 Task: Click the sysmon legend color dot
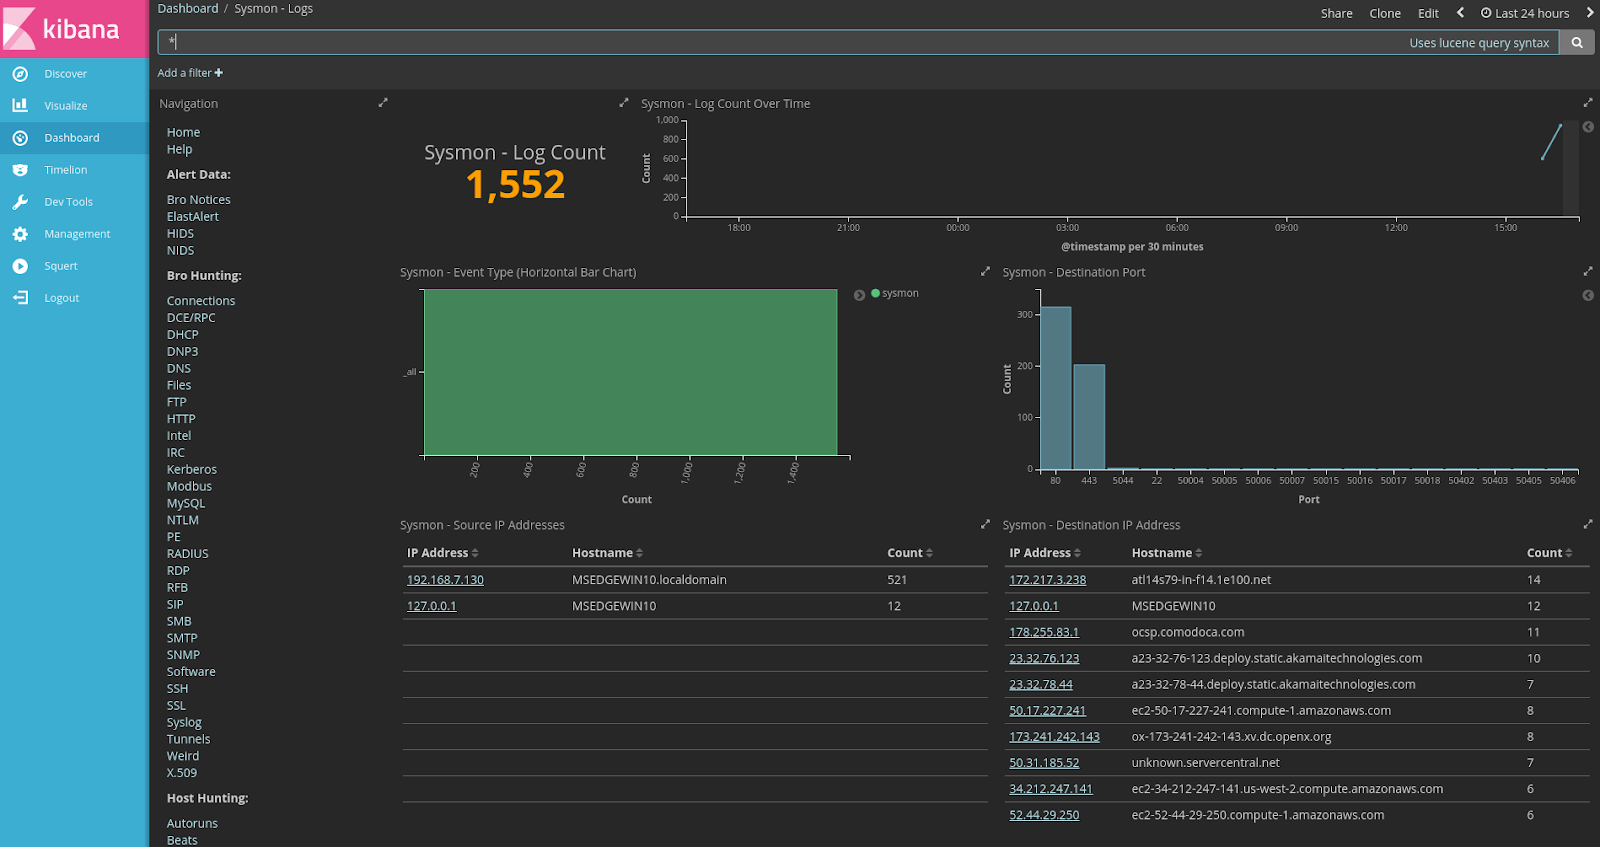click(x=875, y=293)
